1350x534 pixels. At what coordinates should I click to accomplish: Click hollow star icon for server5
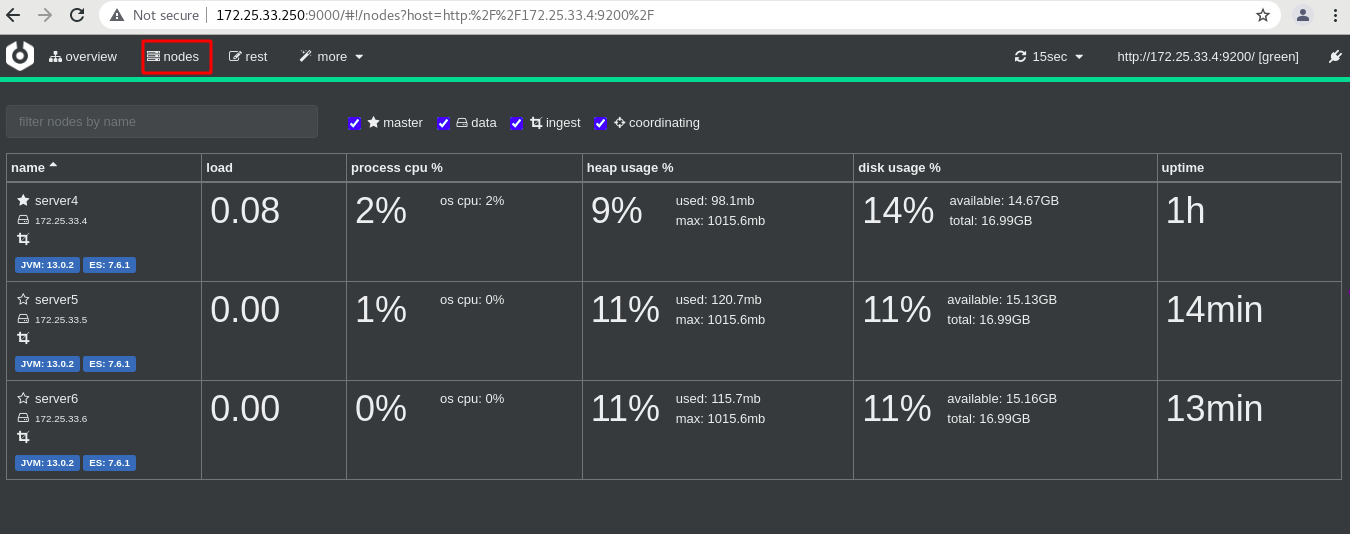click(x=23, y=299)
